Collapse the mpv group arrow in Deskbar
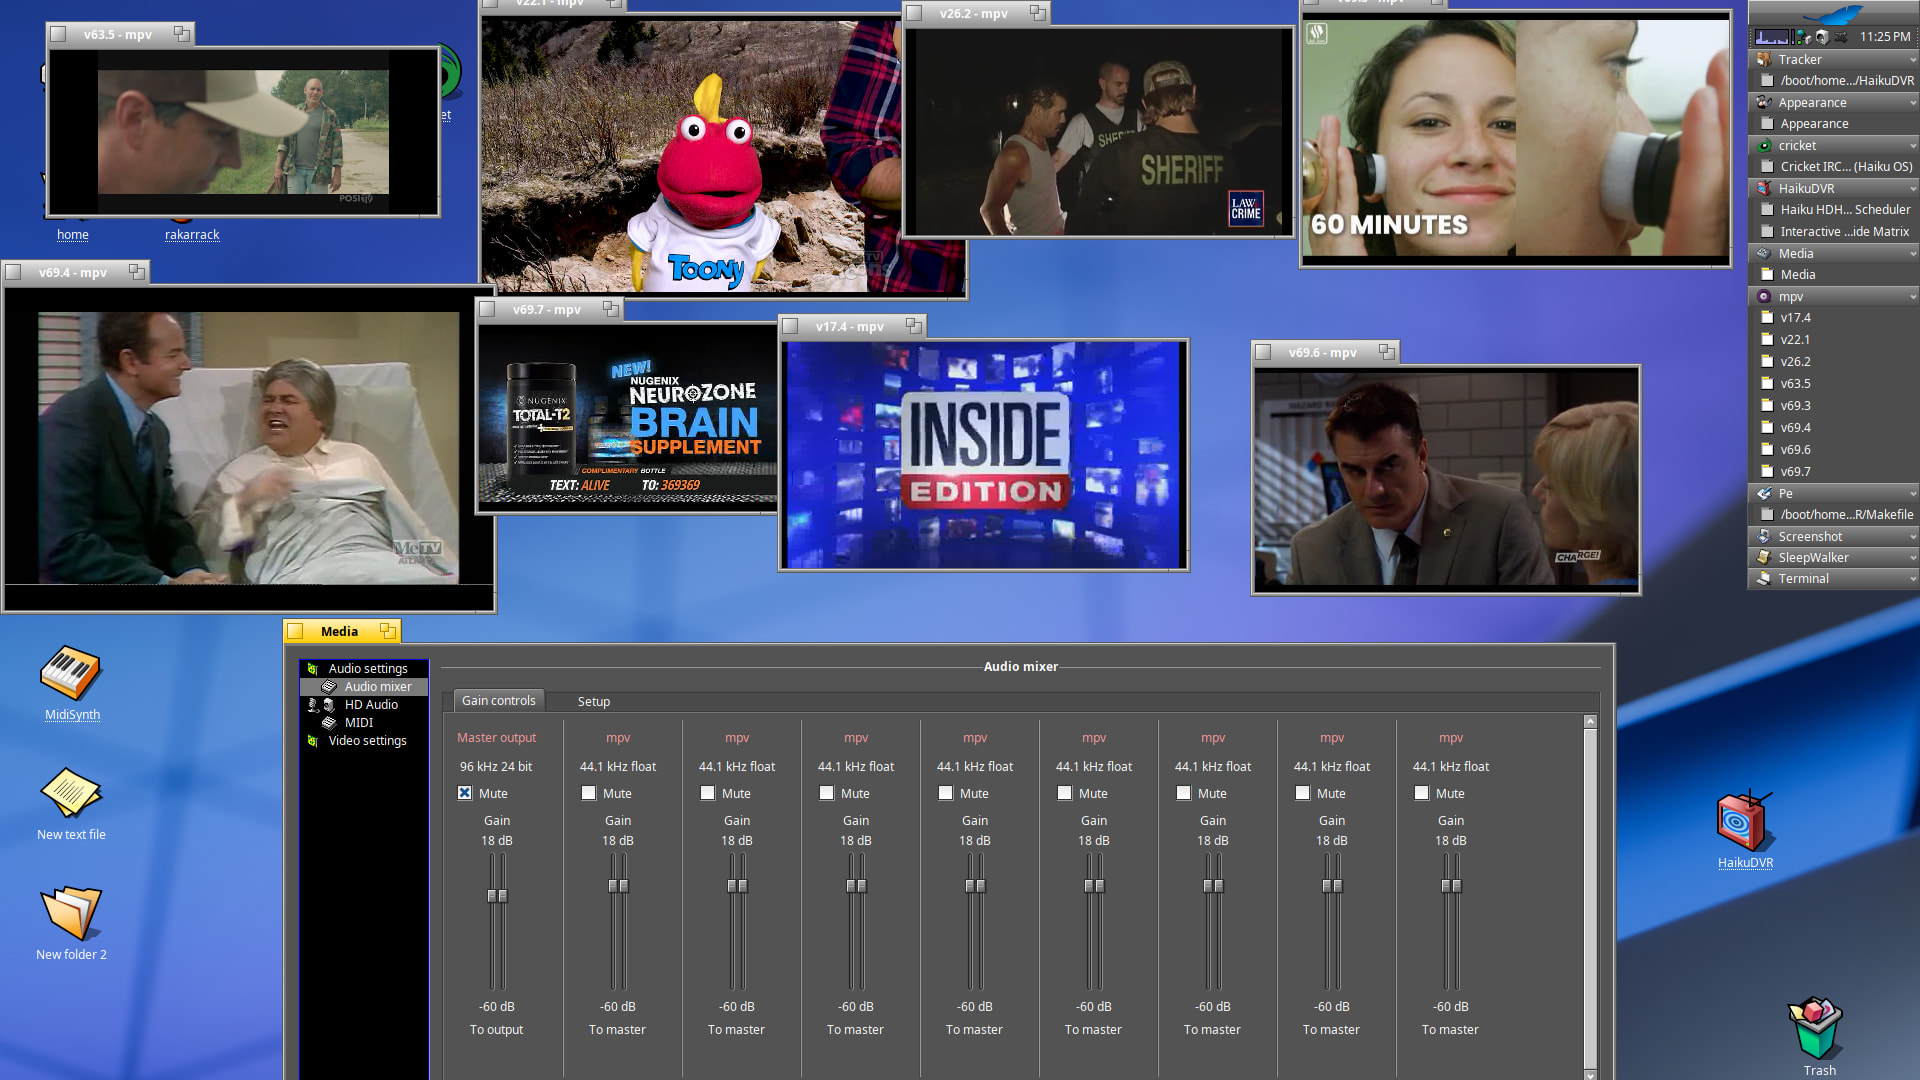 pos(1912,297)
